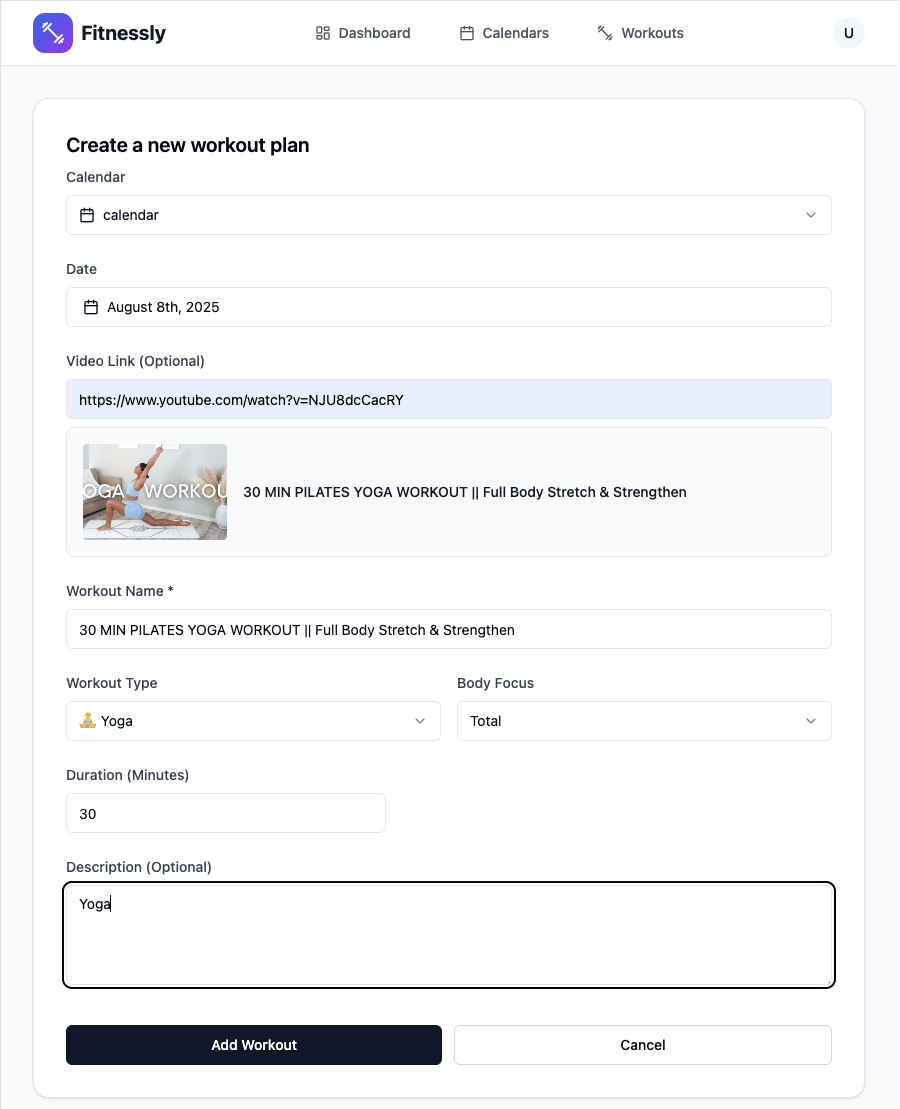Select the Workout Name text field
This screenshot has width=900, height=1109.
tap(448, 629)
